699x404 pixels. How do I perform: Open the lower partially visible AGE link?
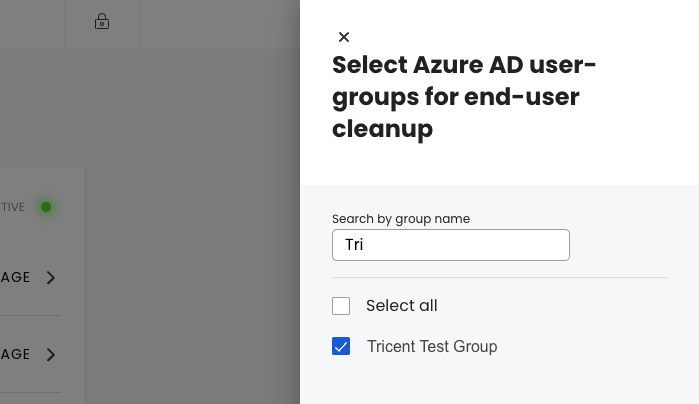[x=15, y=355]
